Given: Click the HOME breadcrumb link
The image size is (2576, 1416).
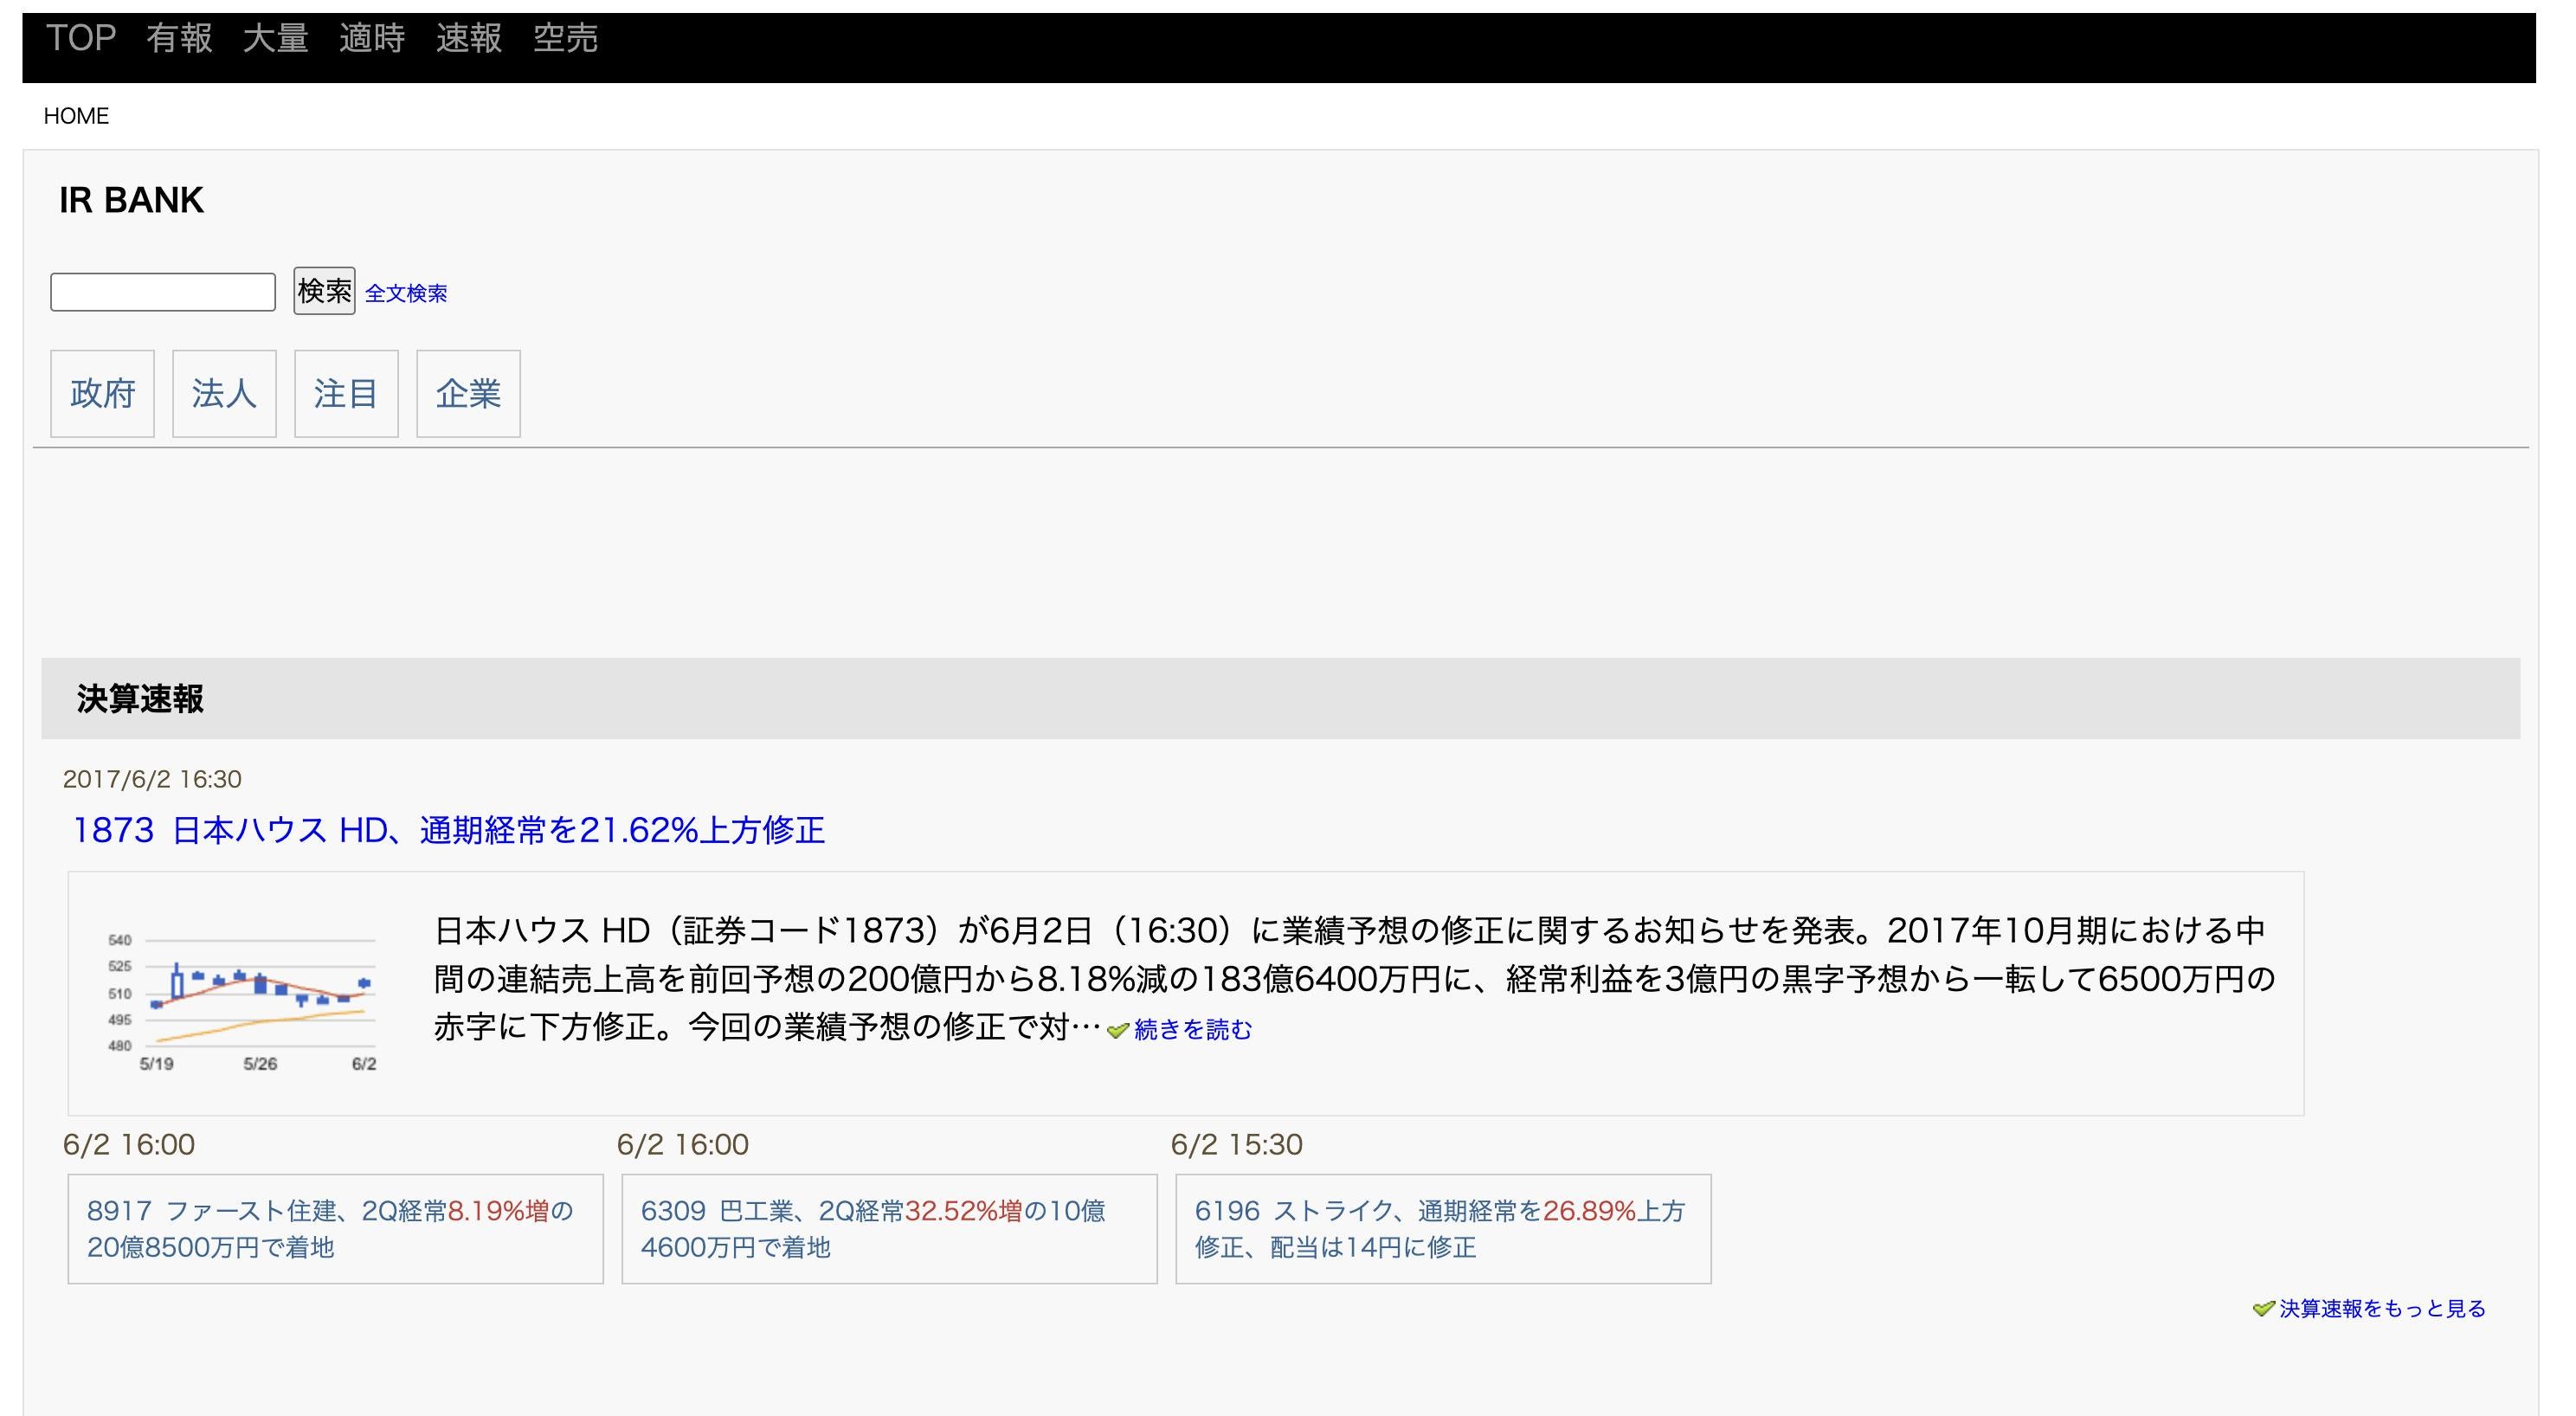Looking at the screenshot, I should click(x=76, y=116).
